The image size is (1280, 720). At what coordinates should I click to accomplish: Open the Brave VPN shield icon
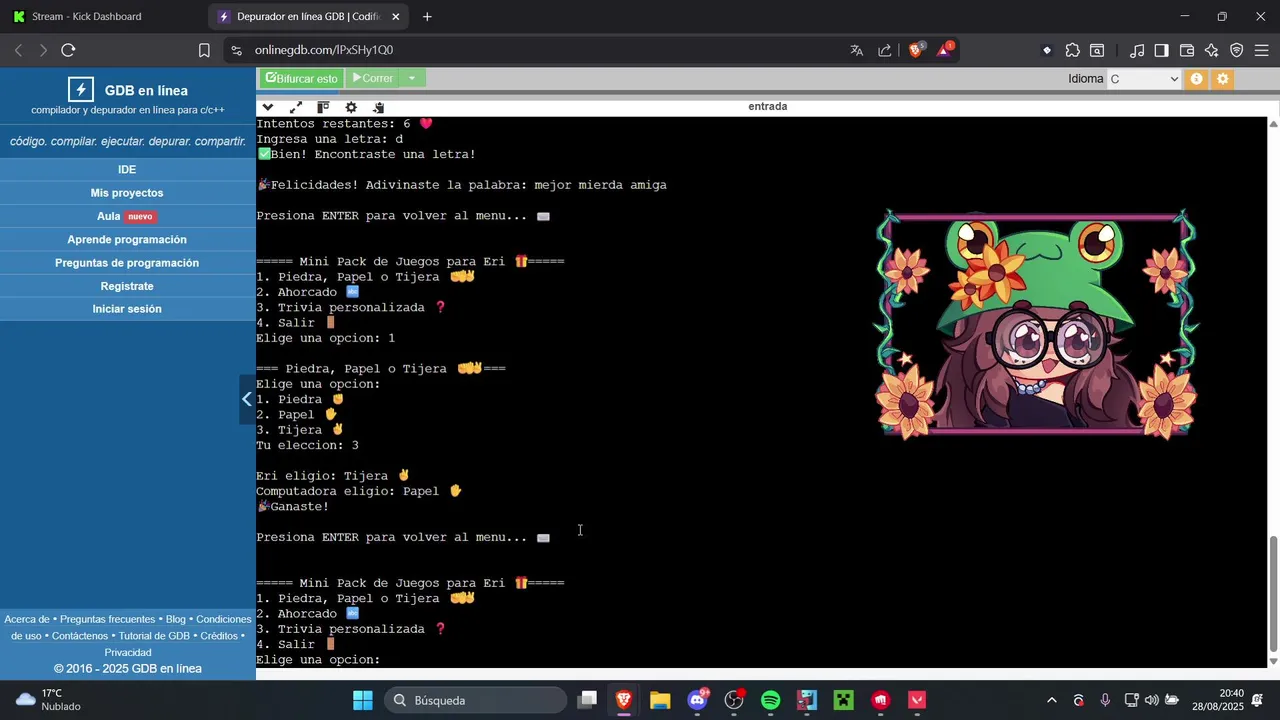pos(1237,50)
